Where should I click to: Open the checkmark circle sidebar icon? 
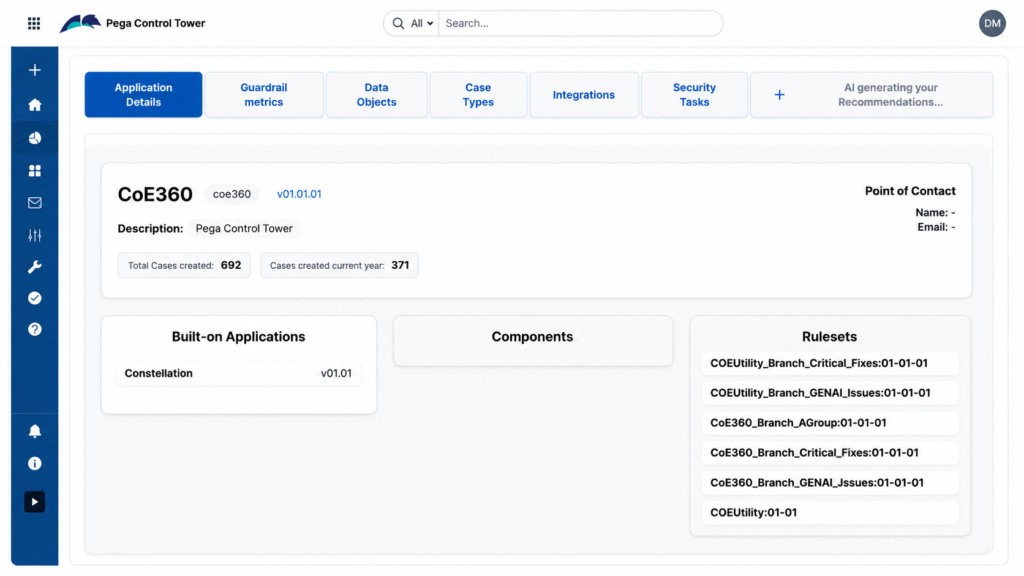coord(35,298)
